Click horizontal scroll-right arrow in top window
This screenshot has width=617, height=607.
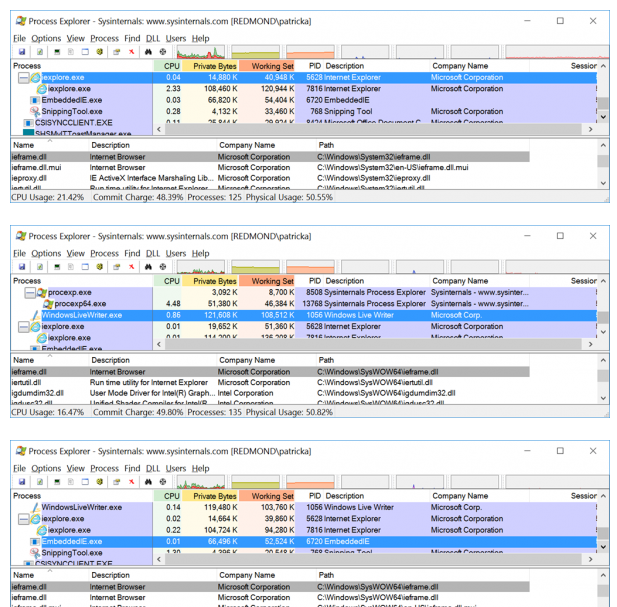[x=591, y=129]
